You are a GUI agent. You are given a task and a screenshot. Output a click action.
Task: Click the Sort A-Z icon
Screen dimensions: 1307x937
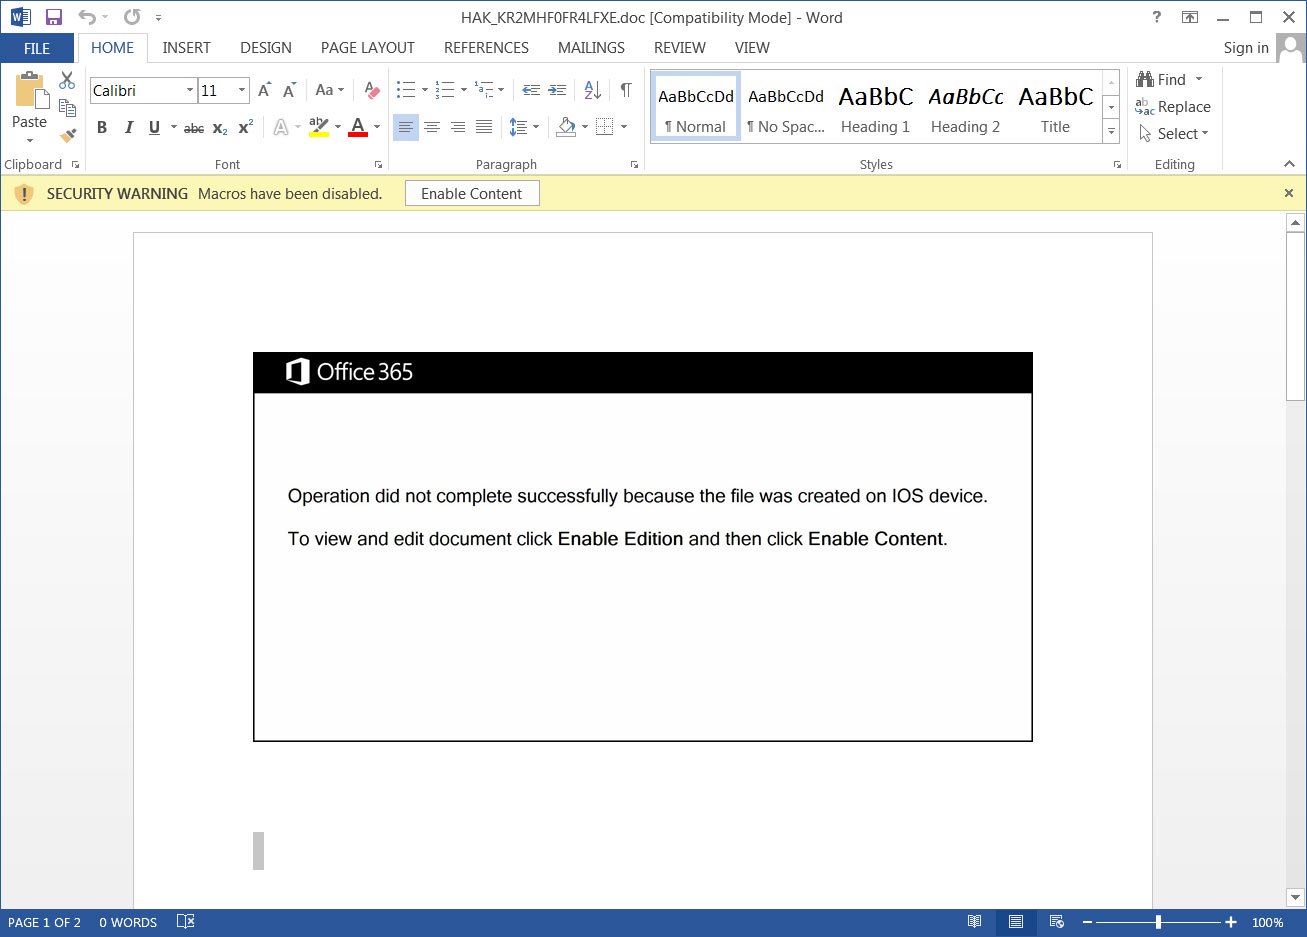pos(592,90)
